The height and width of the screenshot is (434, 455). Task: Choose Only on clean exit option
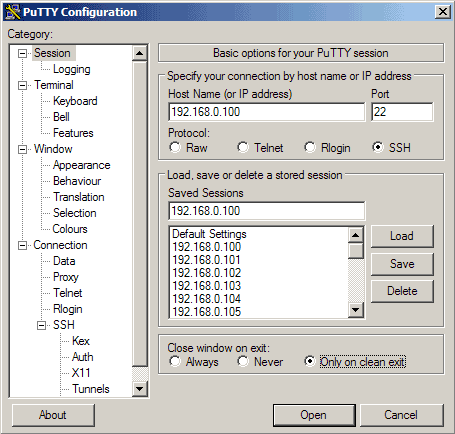(310, 361)
